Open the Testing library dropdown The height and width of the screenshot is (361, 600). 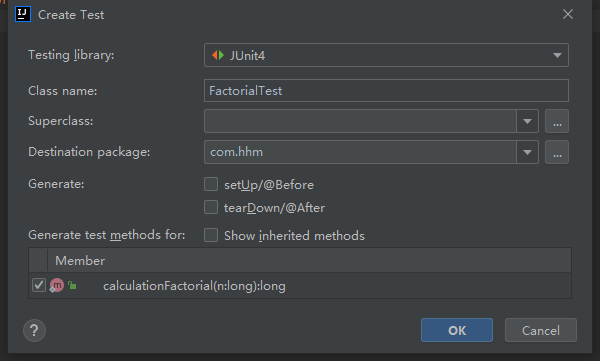point(386,55)
